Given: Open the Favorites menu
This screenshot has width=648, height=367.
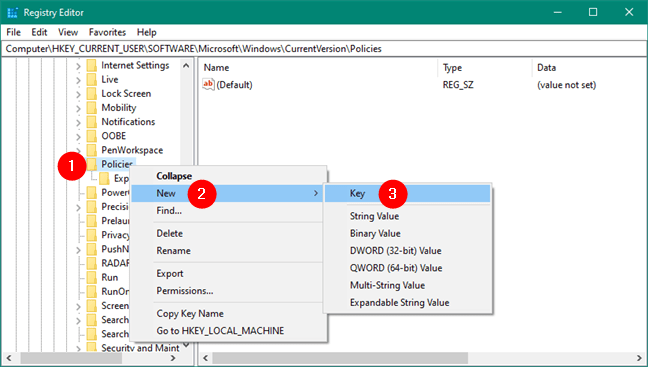Looking at the screenshot, I should click(x=107, y=32).
